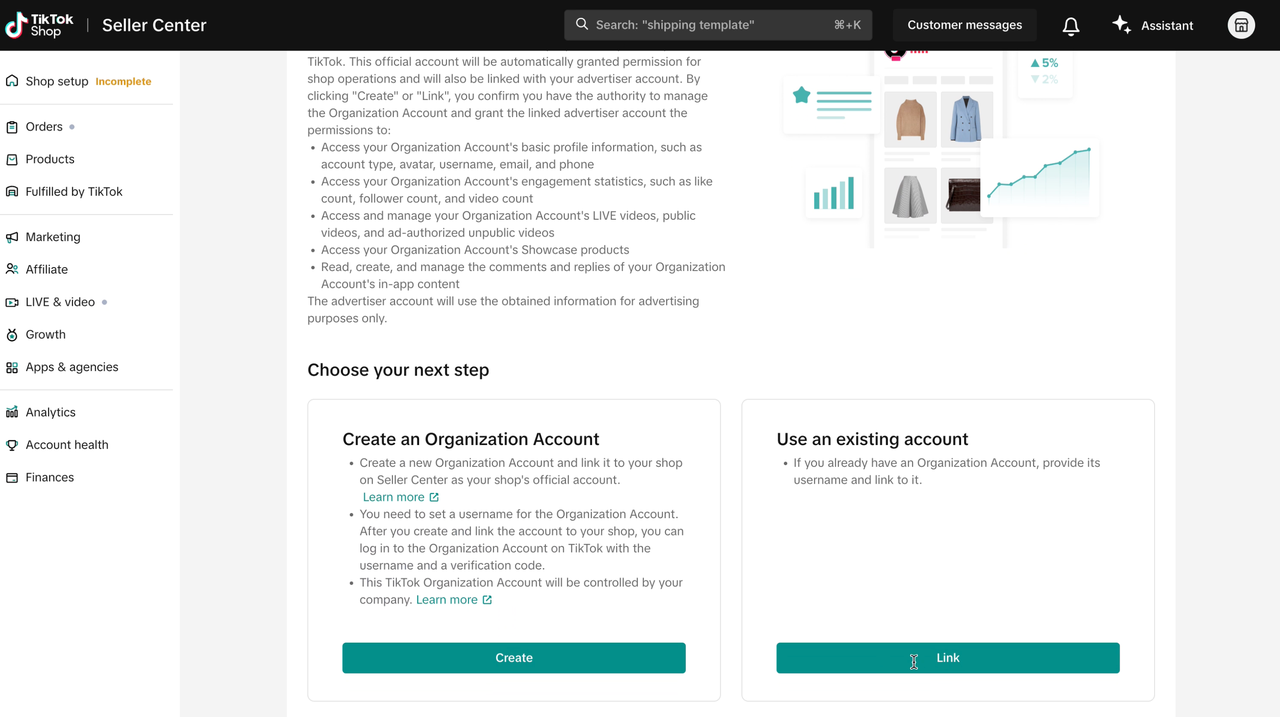Click the Apps & agencies grid icon

[12, 367]
